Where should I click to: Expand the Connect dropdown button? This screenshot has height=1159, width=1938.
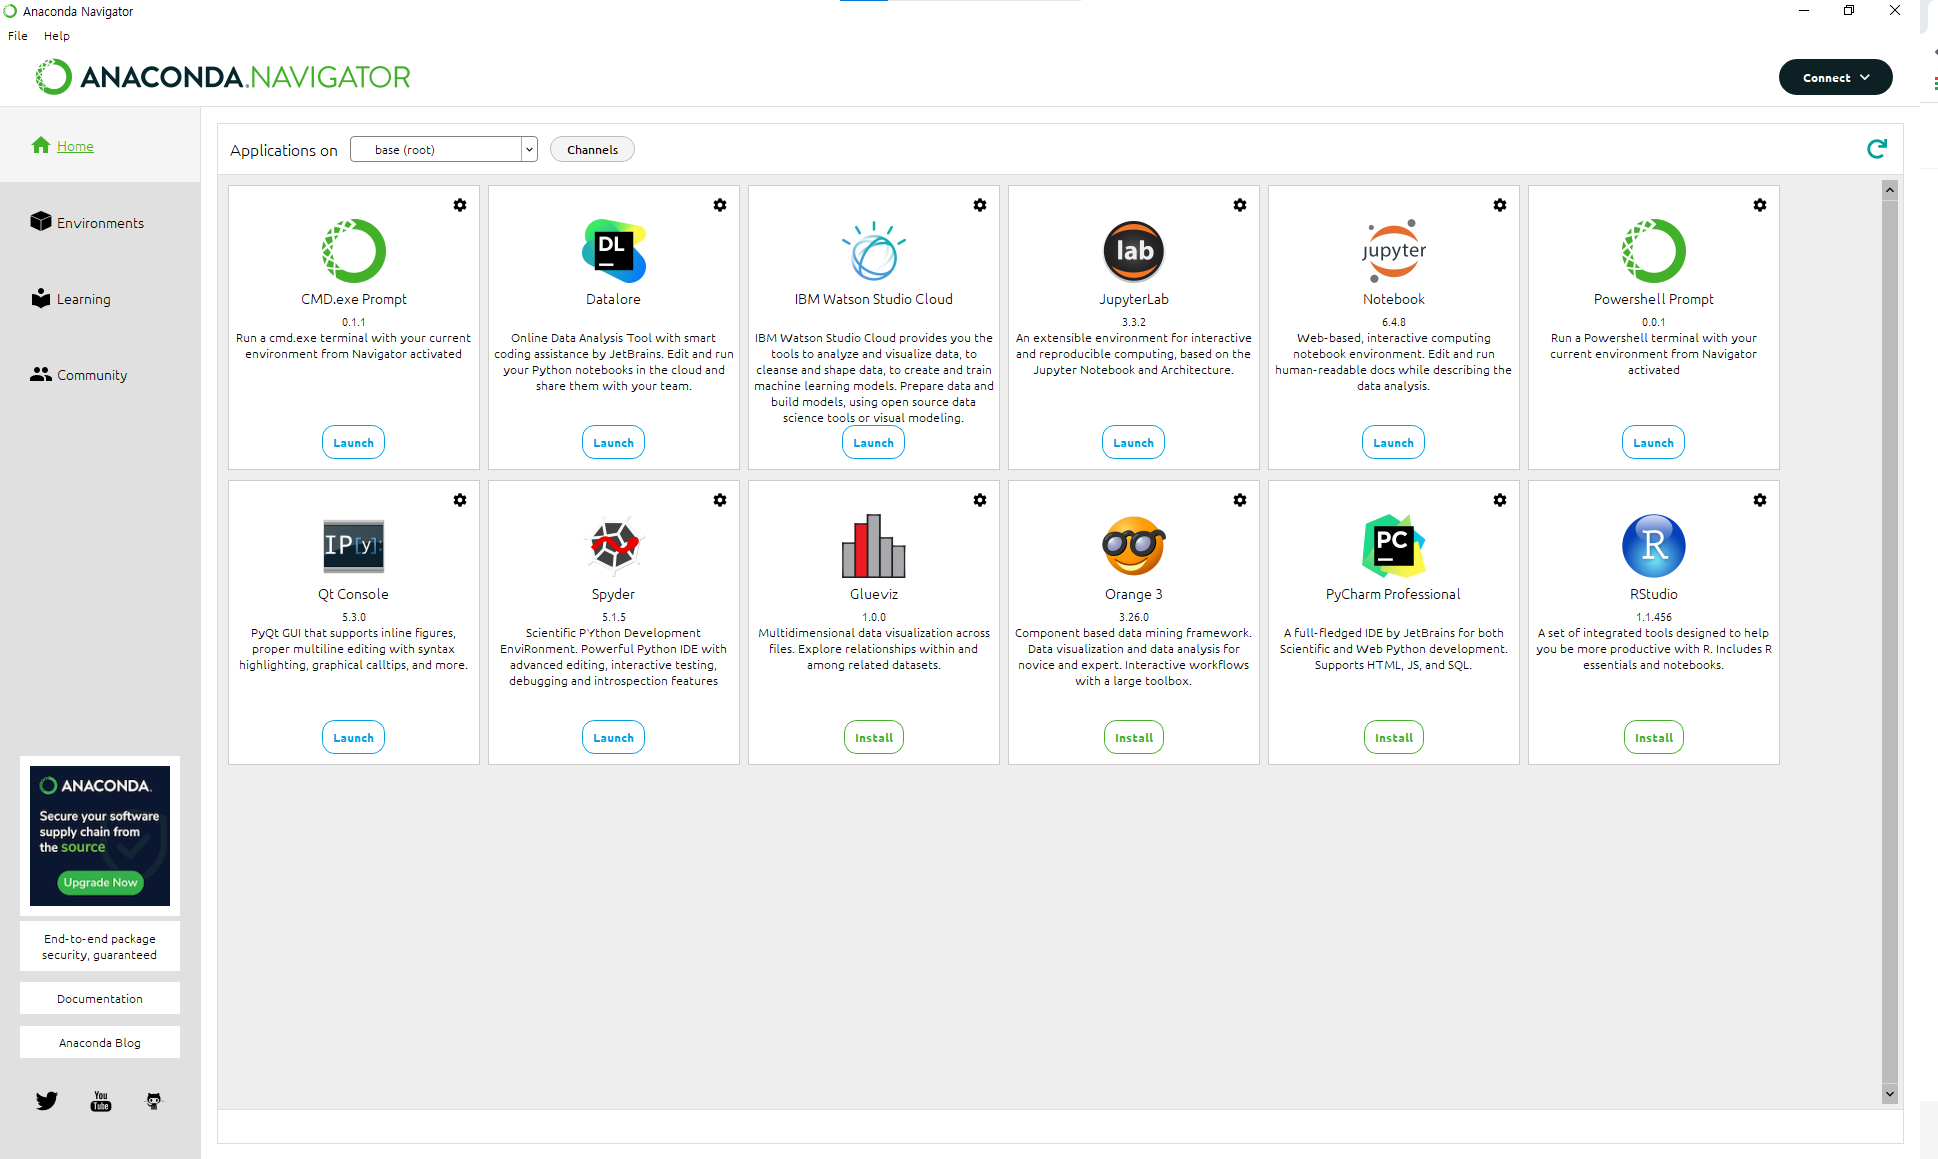click(x=1835, y=78)
